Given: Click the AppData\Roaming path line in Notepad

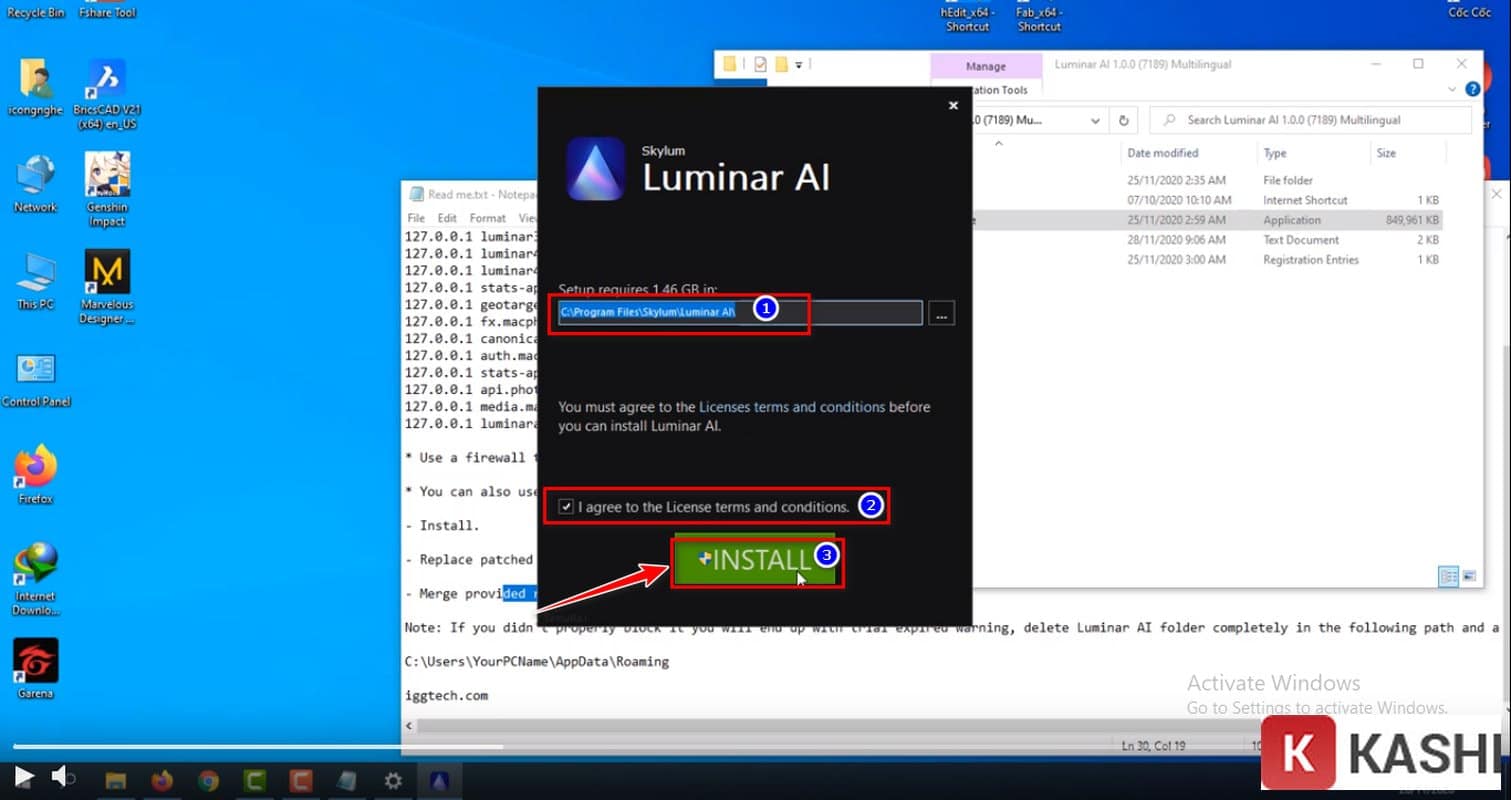Looking at the screenshot, I should 537,661.
